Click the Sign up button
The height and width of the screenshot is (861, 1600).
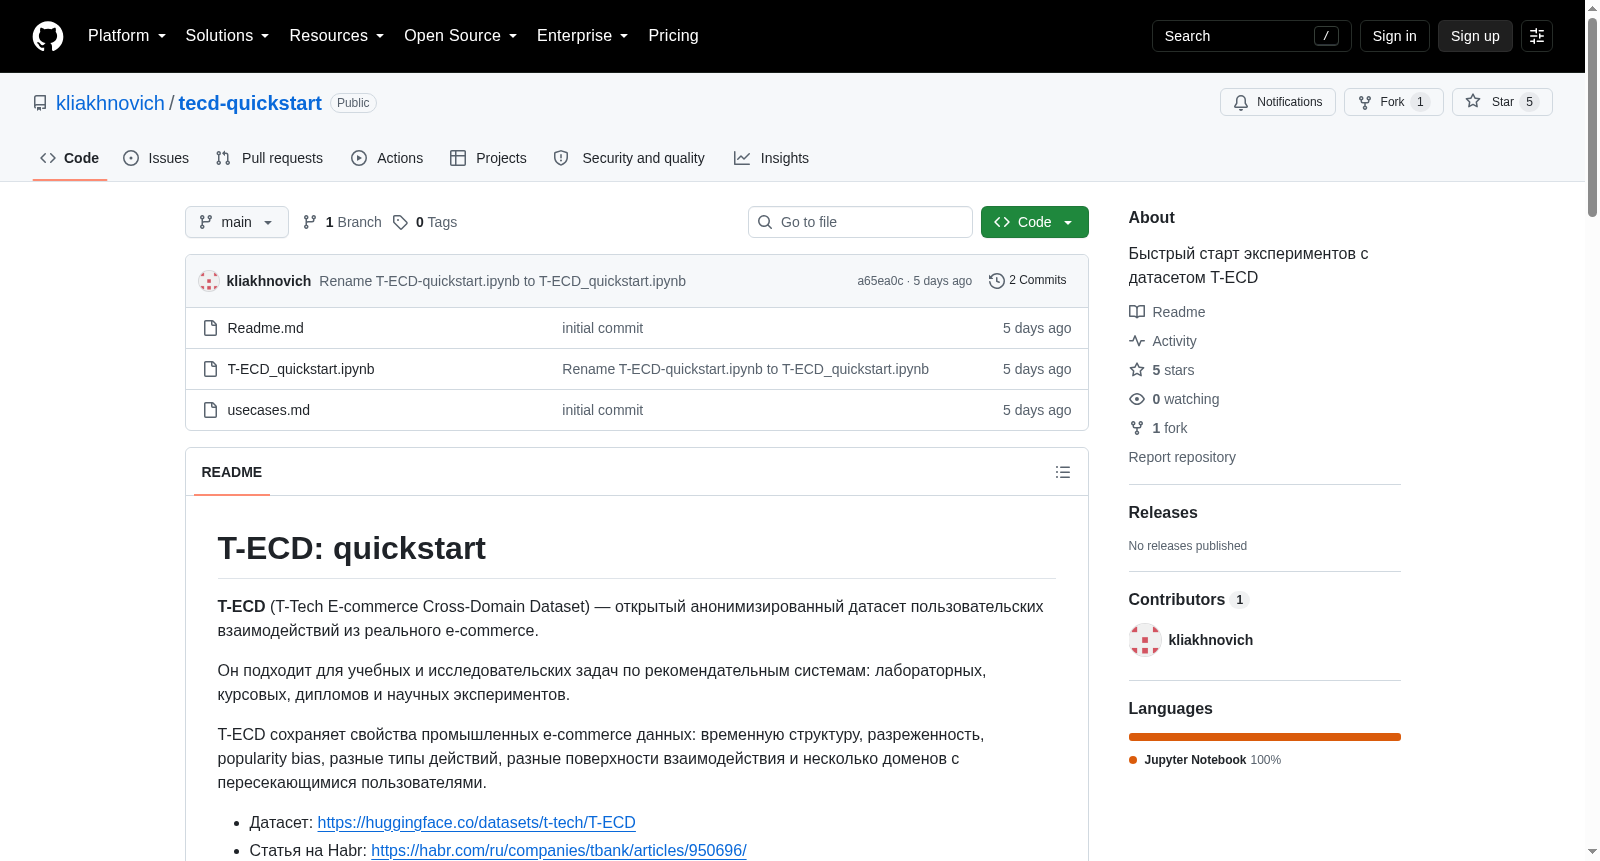click(x=1475, y=36)
